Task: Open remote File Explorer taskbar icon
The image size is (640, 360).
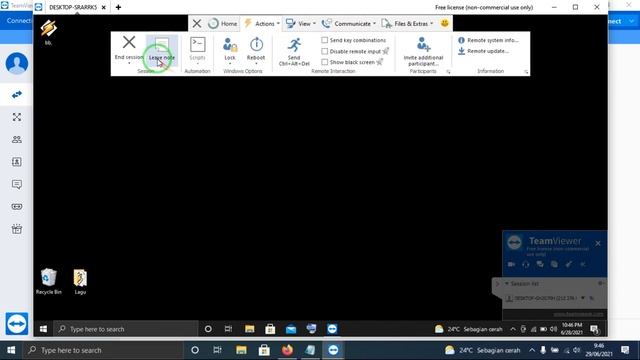Action: tap(249, 329)
